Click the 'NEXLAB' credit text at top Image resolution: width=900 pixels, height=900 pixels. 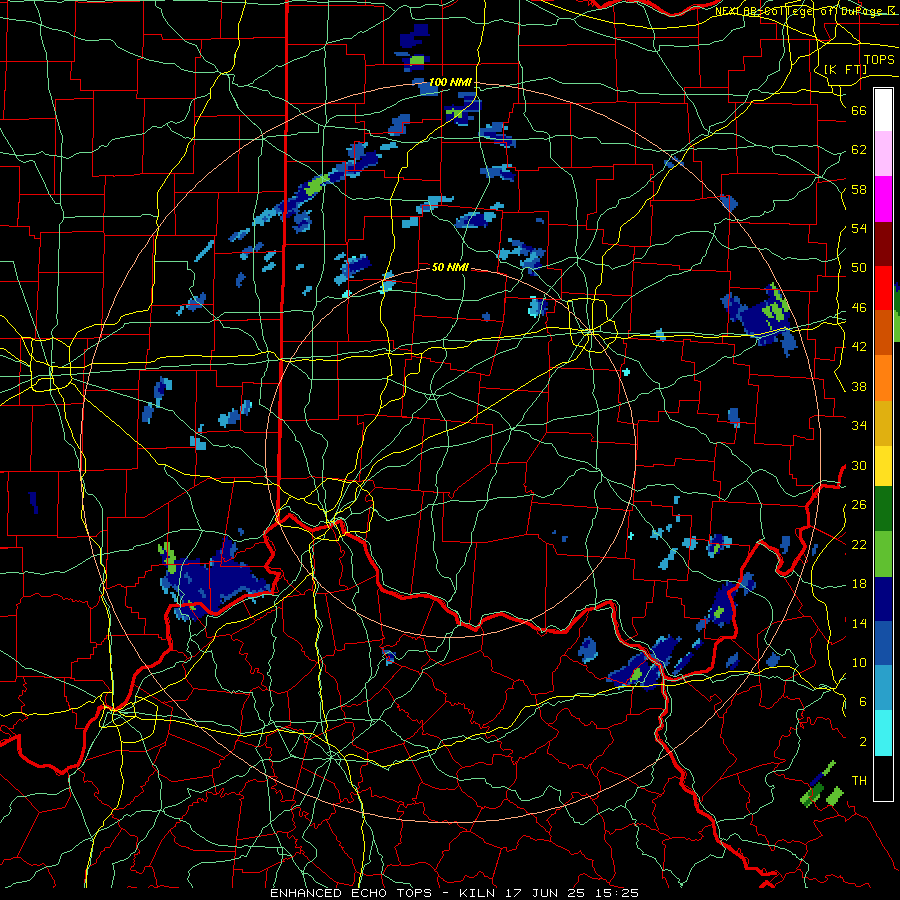click(x=736, y=11)
